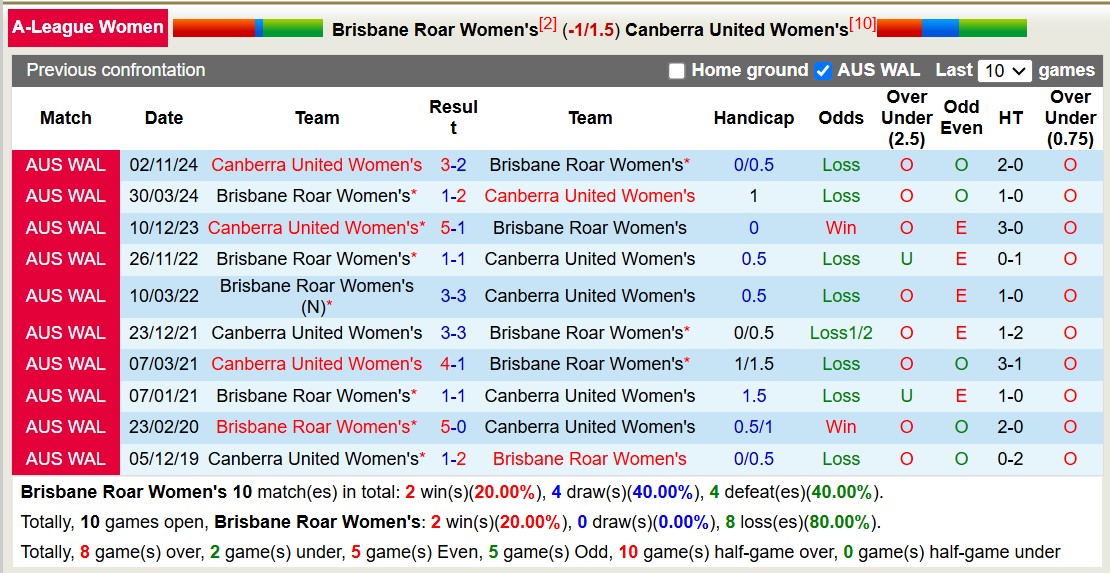Click Brisbane Roar Women's away team on 05/12/19
This screenshot has width=1110, height=573.
pos(590,459)
